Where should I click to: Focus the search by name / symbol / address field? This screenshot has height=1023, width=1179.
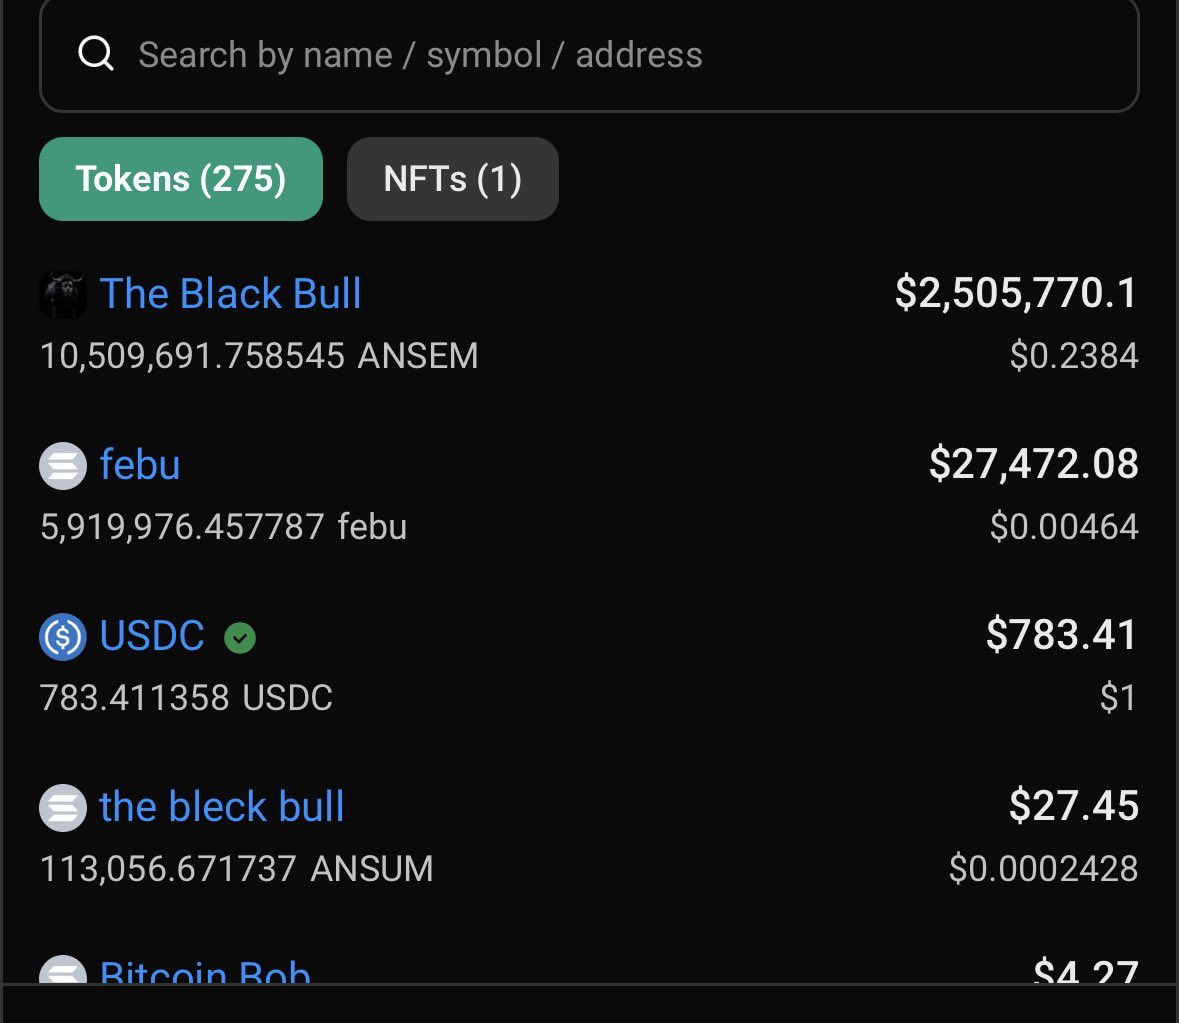590,54
